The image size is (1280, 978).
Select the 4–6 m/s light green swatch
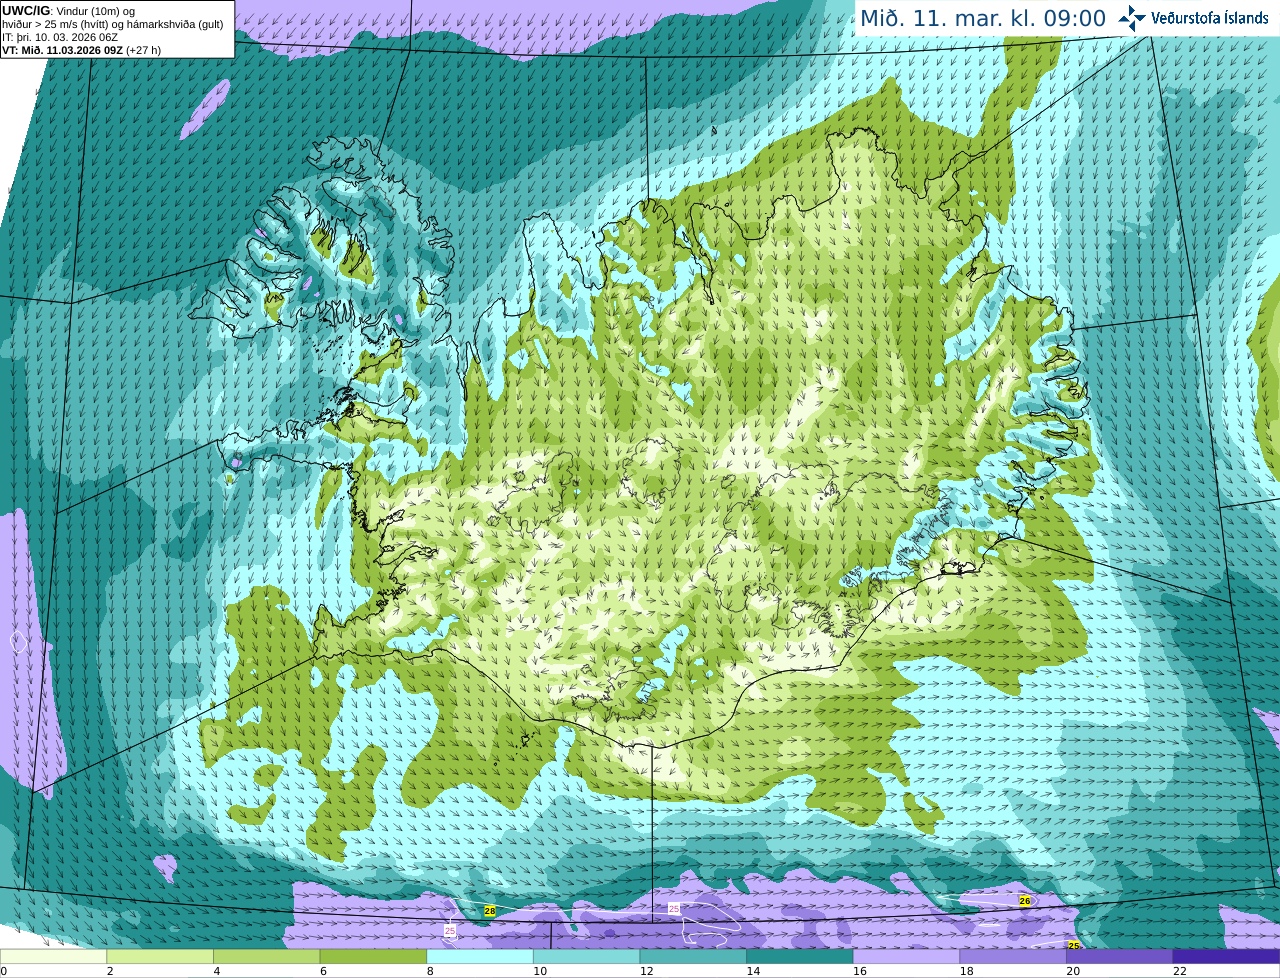click(266, 956)
